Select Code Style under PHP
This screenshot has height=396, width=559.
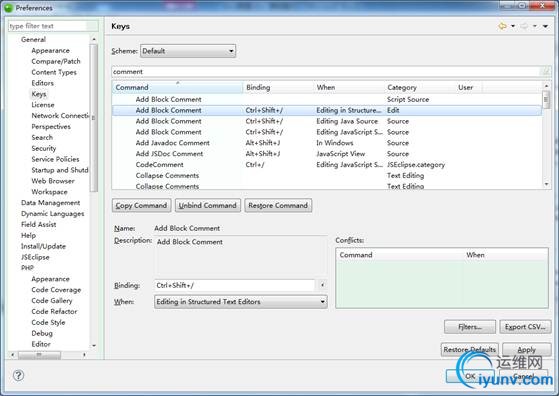(x=48, y=323)
